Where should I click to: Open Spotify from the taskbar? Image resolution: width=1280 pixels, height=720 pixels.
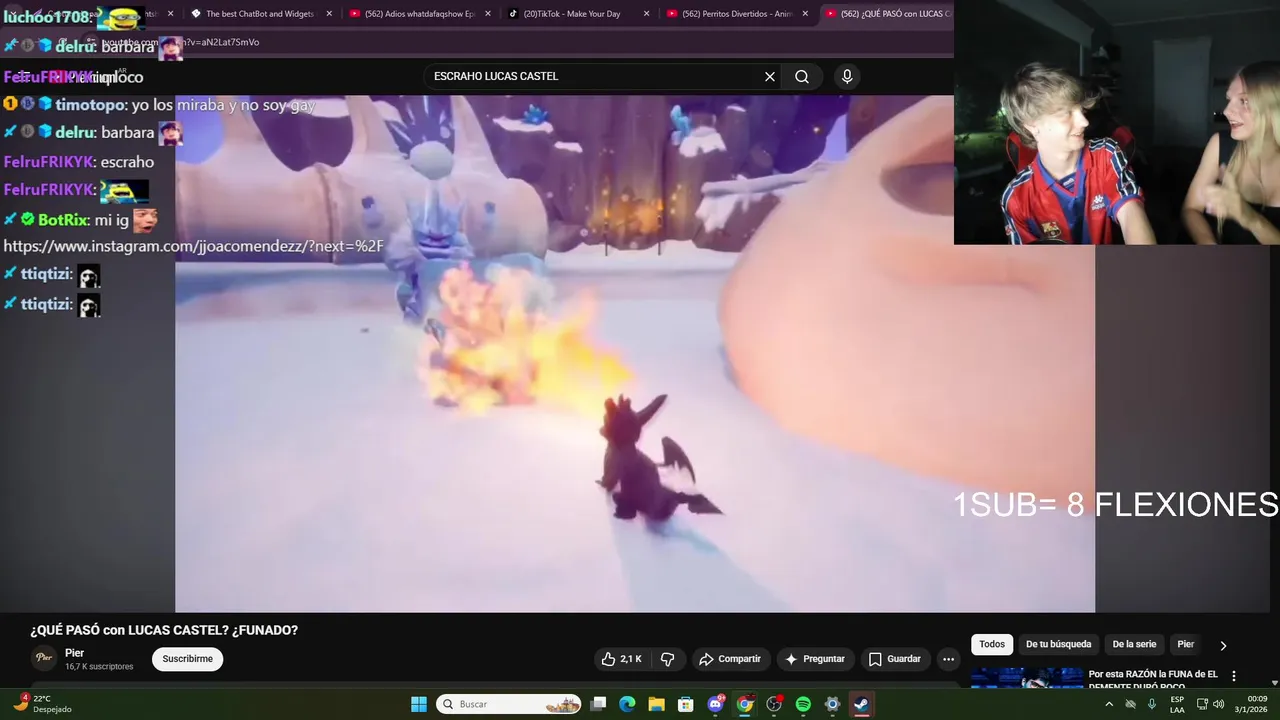[803, 704]
